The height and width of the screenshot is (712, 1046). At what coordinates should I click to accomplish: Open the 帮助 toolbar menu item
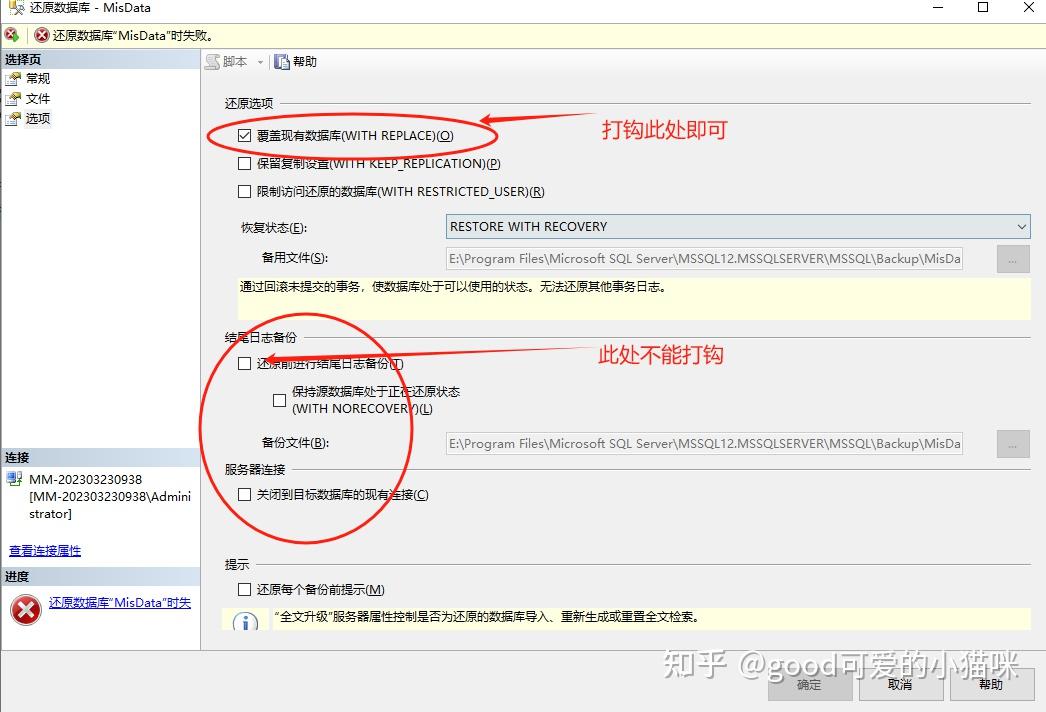pos(301,61)
